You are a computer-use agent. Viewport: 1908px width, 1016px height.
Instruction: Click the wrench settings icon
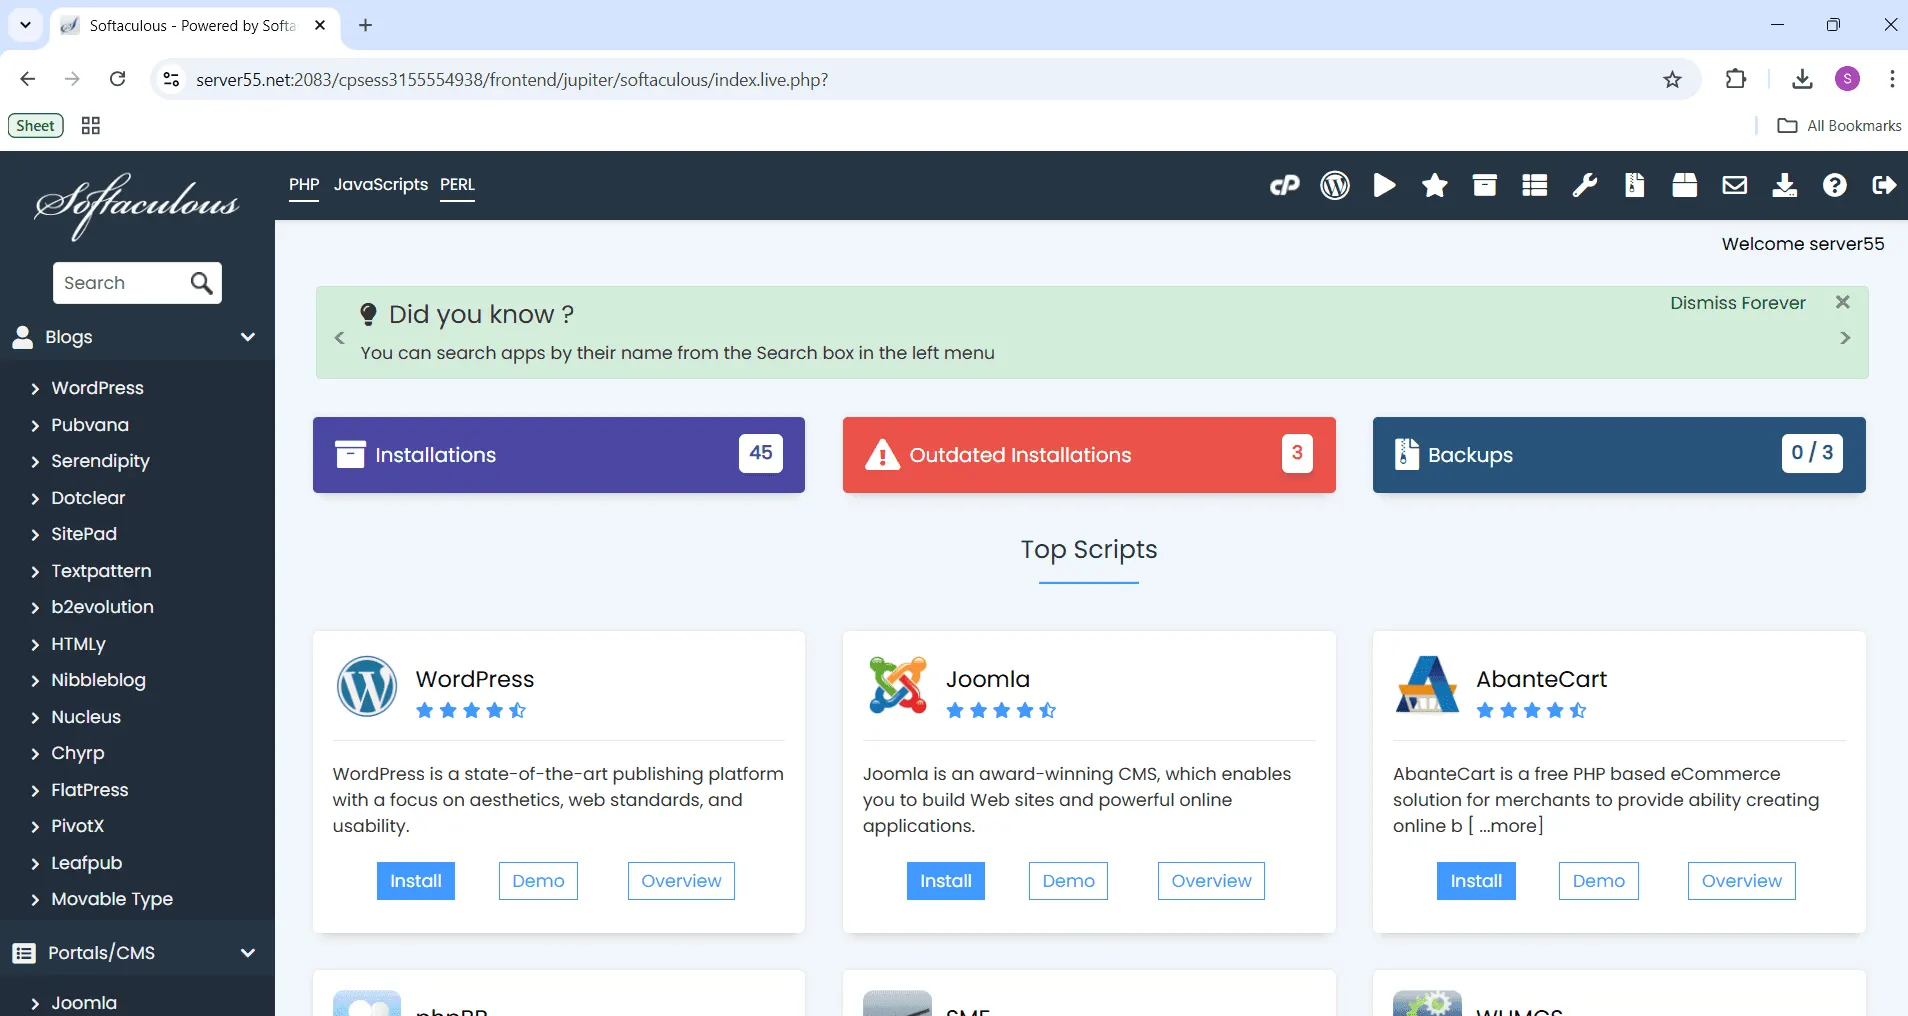1584,185
